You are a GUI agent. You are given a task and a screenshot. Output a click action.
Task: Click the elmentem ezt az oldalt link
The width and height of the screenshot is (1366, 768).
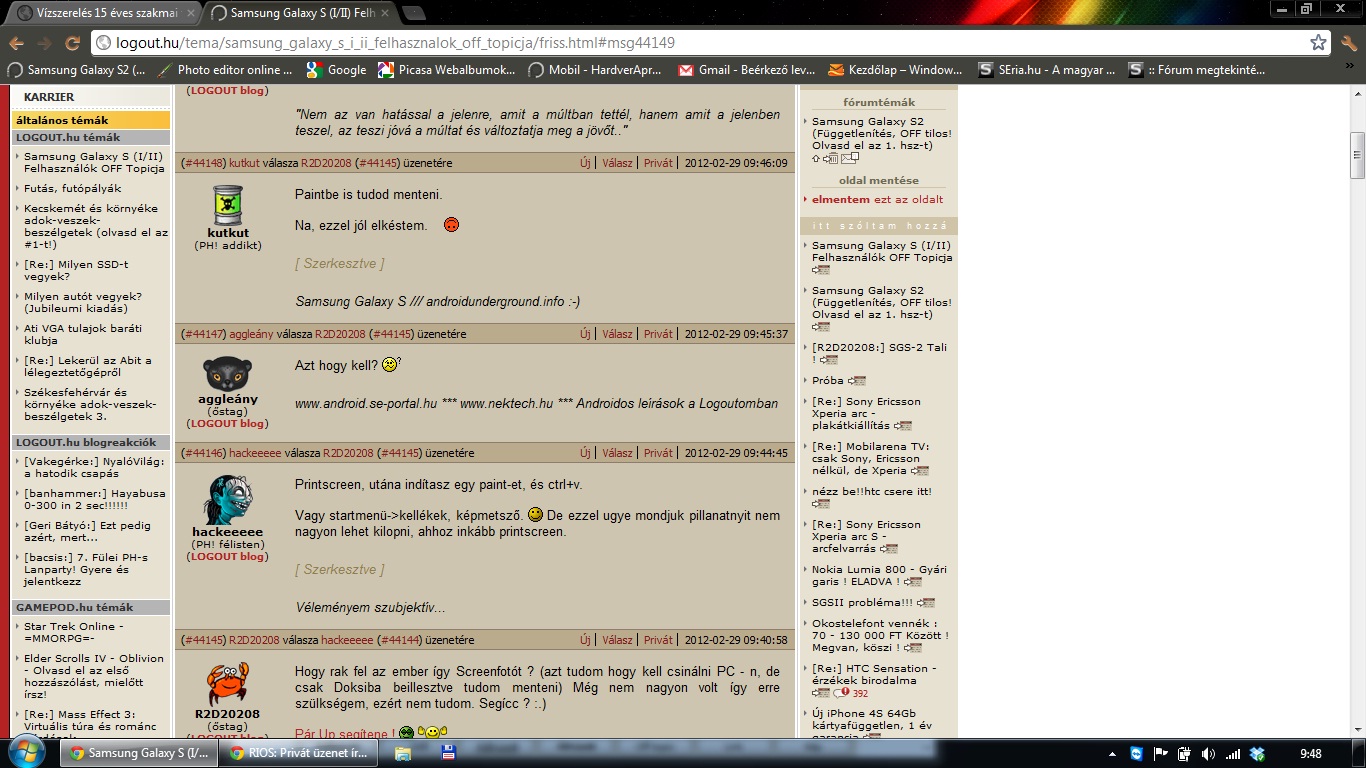click(877, 200)
